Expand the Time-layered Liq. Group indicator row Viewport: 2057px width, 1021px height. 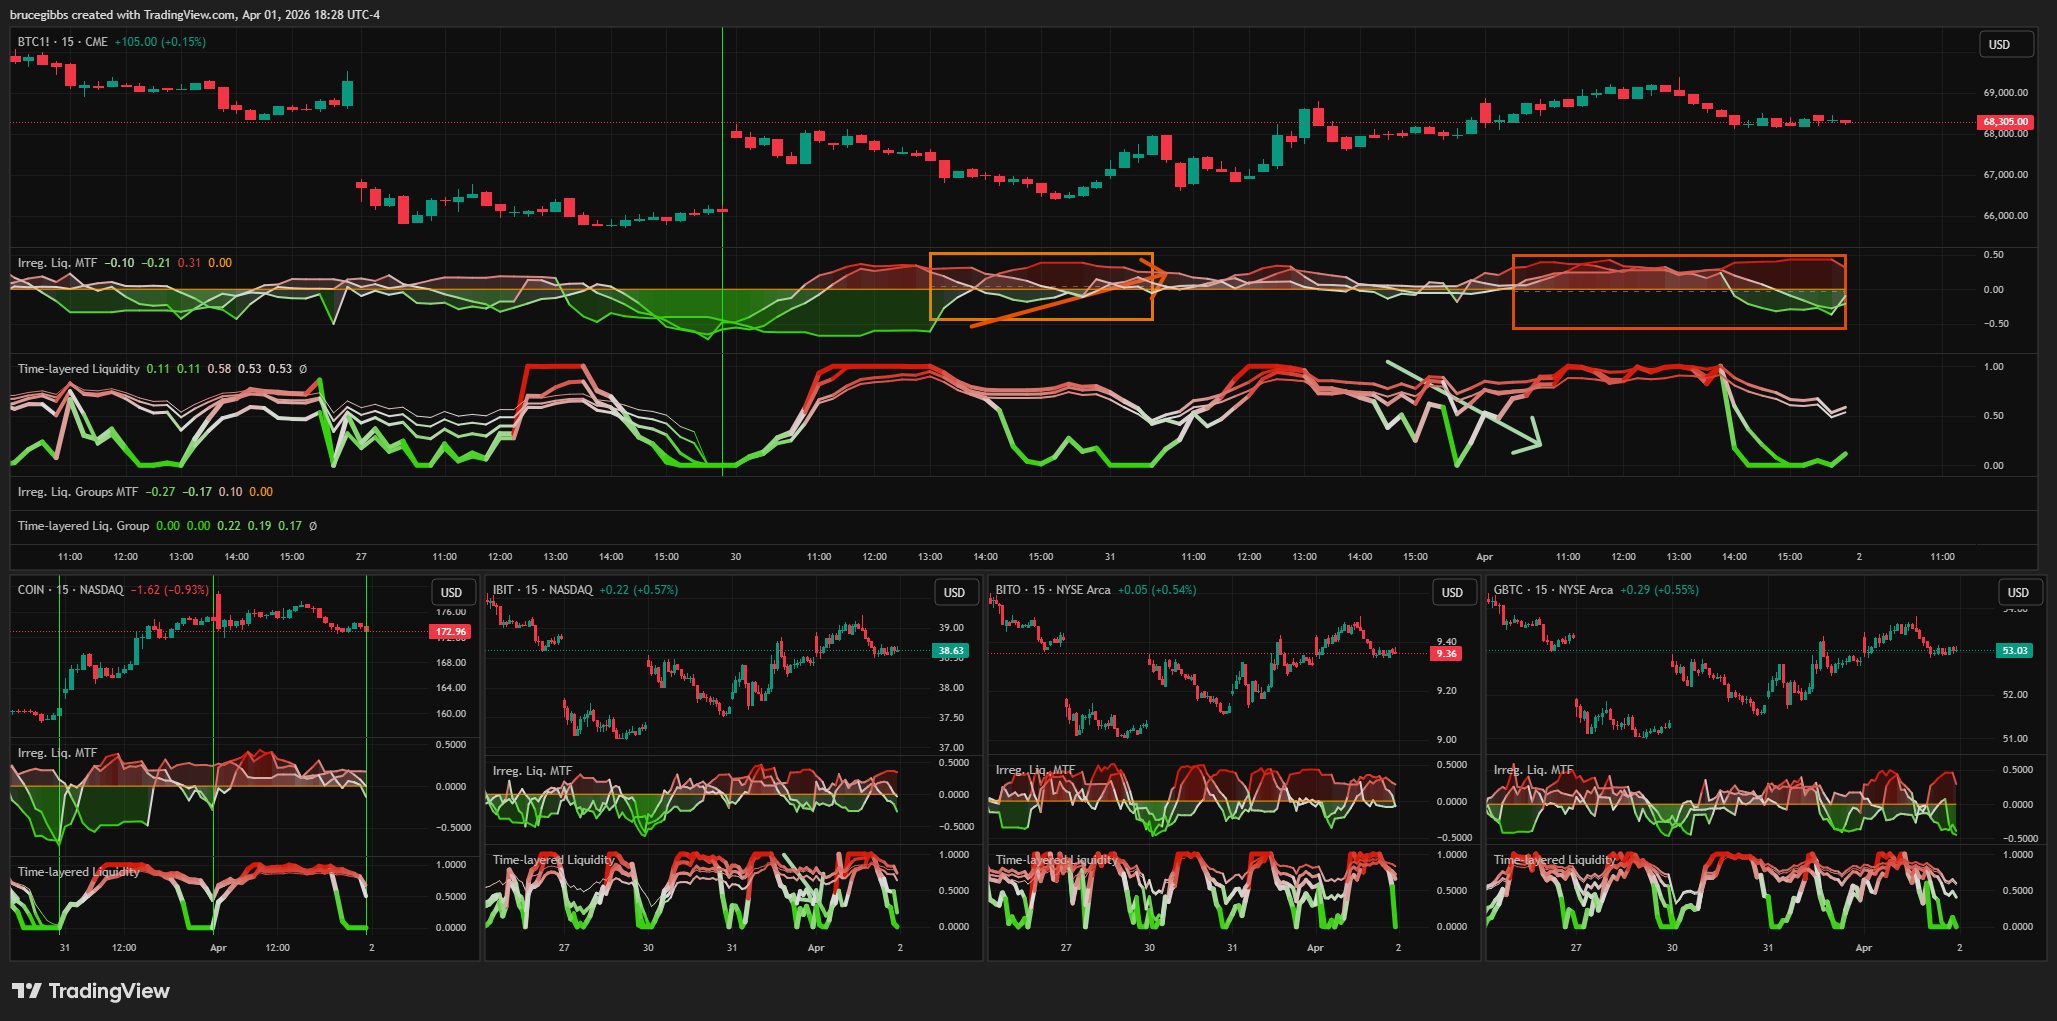pyautogui.click(x=83, y=526)
